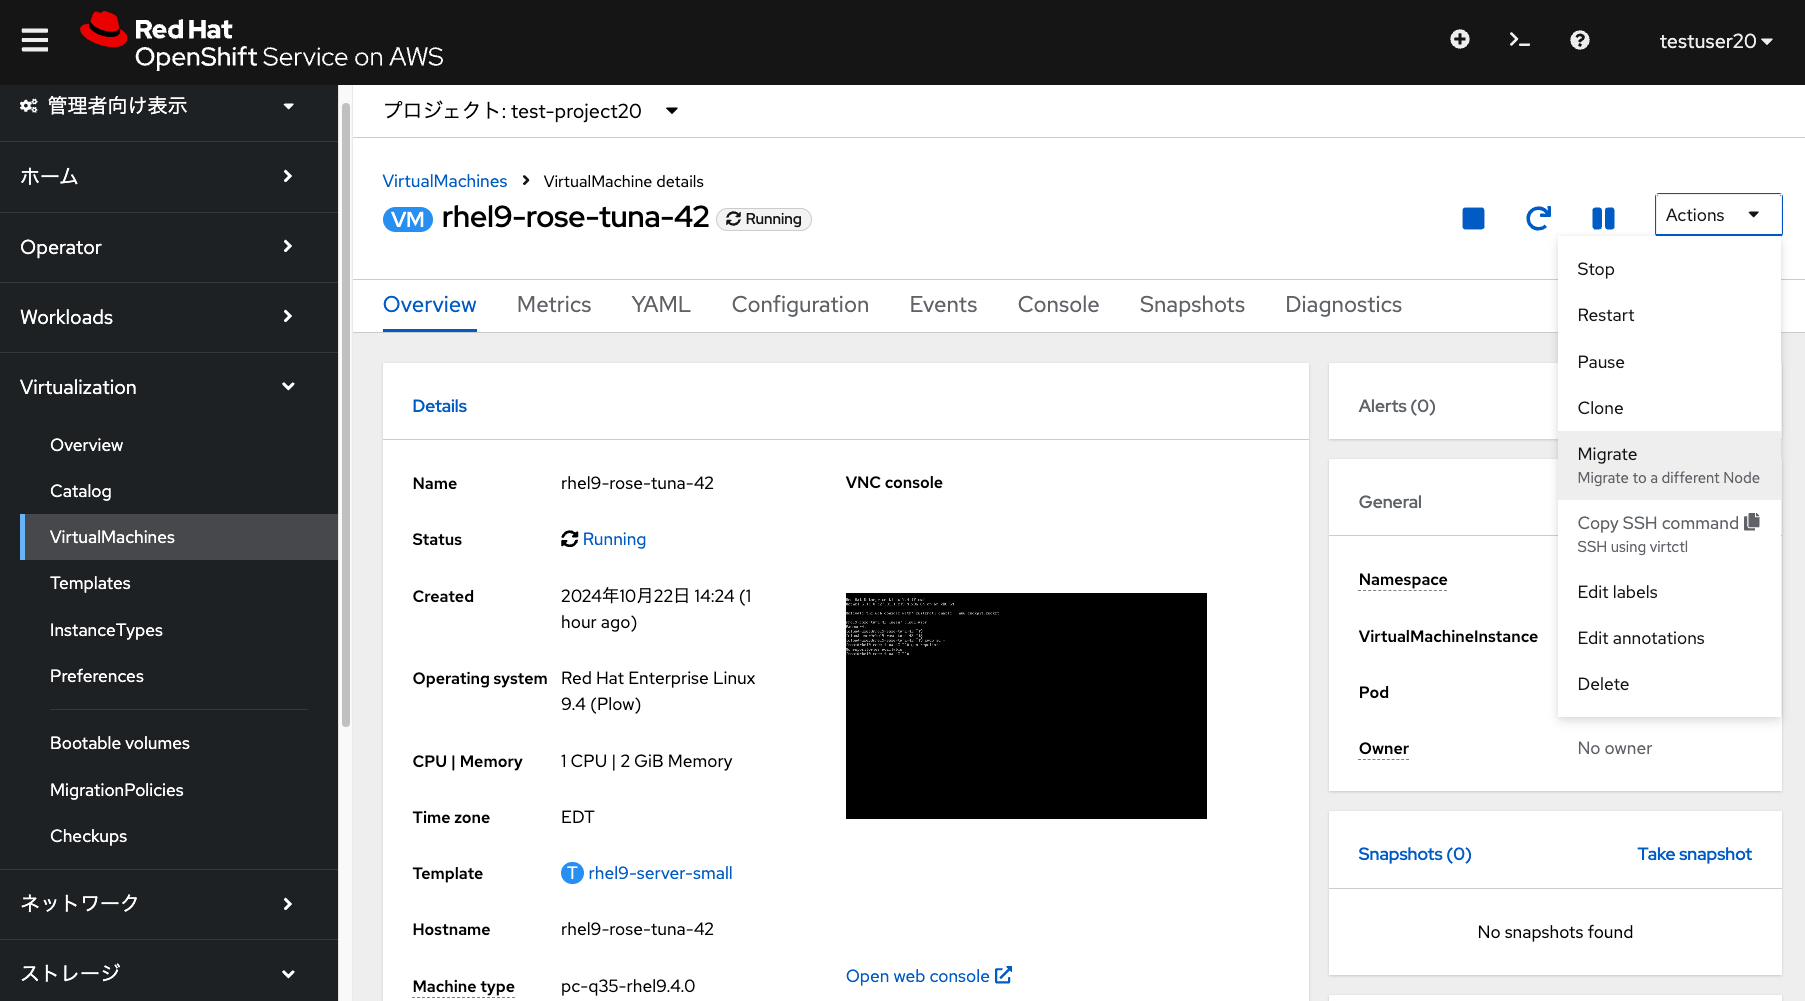This screenshot has width=1805, height=1001.
Task: Switch to the Configuration tab
Action: pyautogui.click(x=800, y=305)
